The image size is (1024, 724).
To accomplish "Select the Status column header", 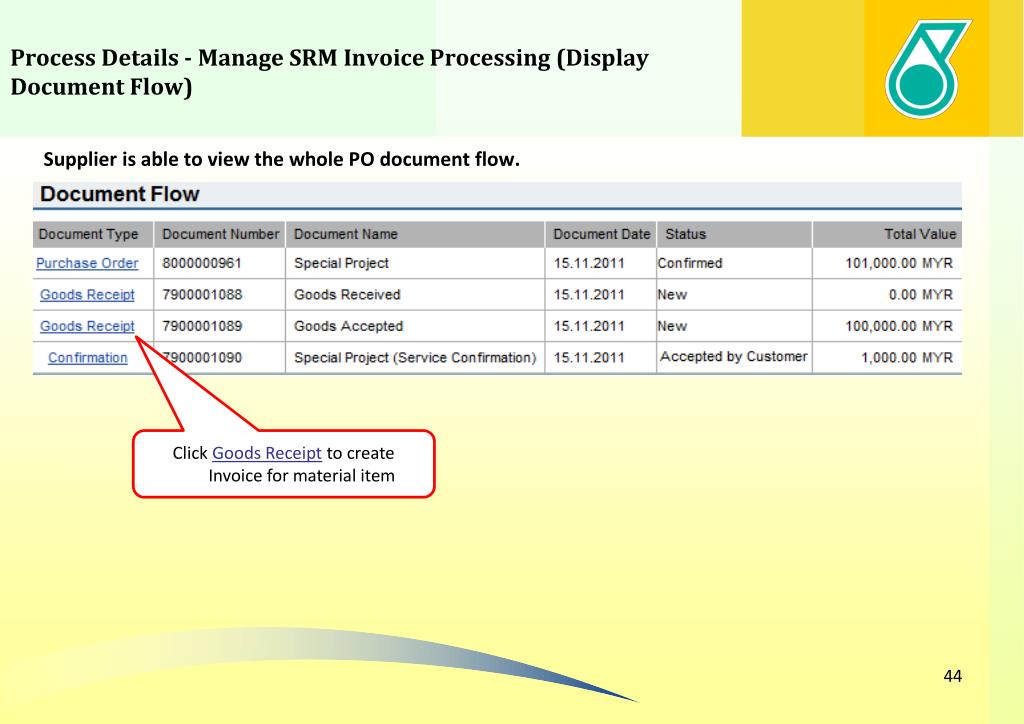I will coord(735,234).
